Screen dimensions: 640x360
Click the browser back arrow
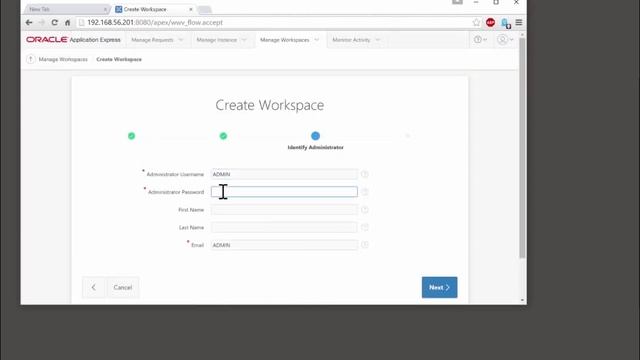coord(29,23)
